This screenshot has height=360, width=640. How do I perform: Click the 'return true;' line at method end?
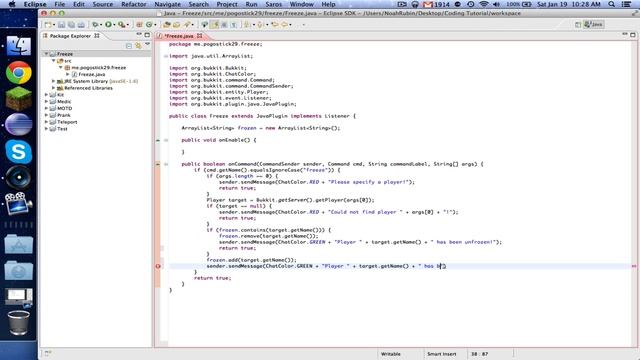(212, 278)
